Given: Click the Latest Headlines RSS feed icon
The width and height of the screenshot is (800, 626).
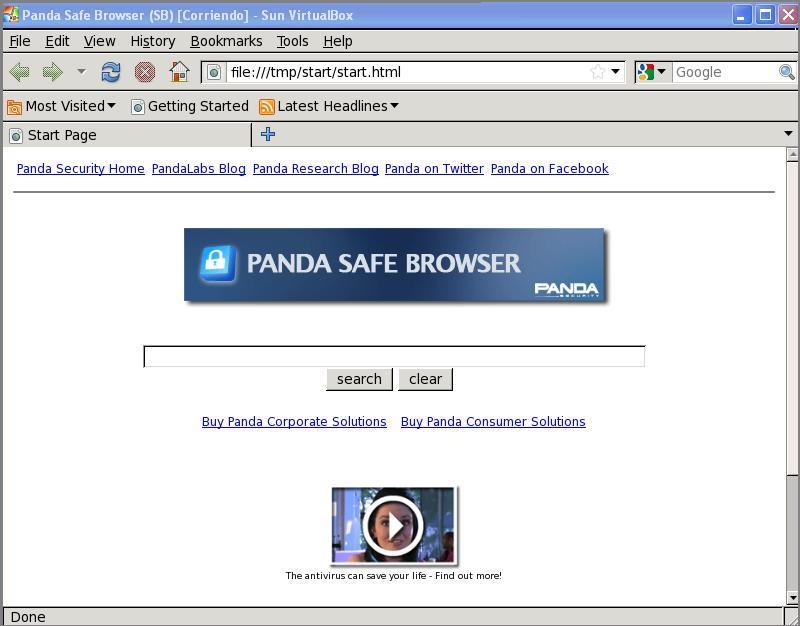Looking at the screenshot, I should (x=267, y=107).
